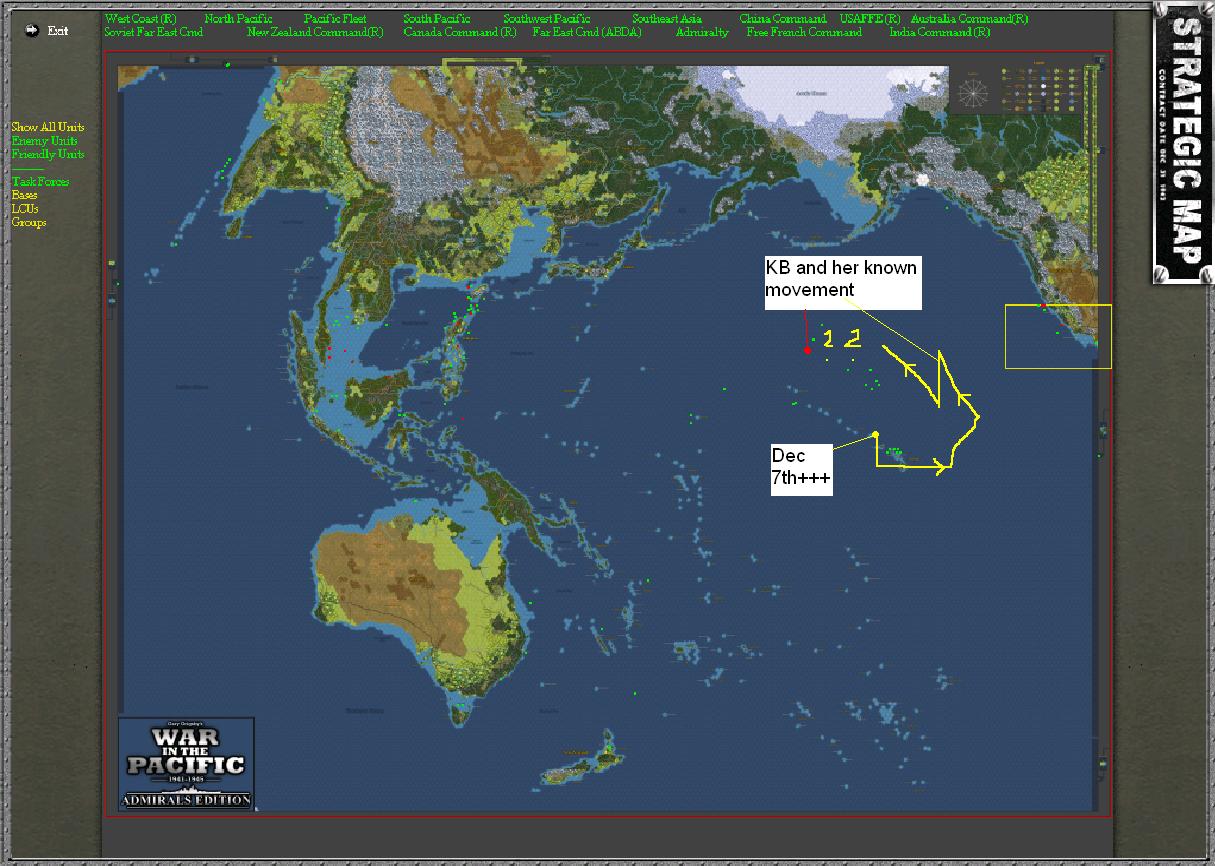Pick Admiralty command filter
The height and width of the screenshot is (866, 1215).
[702, 32]
